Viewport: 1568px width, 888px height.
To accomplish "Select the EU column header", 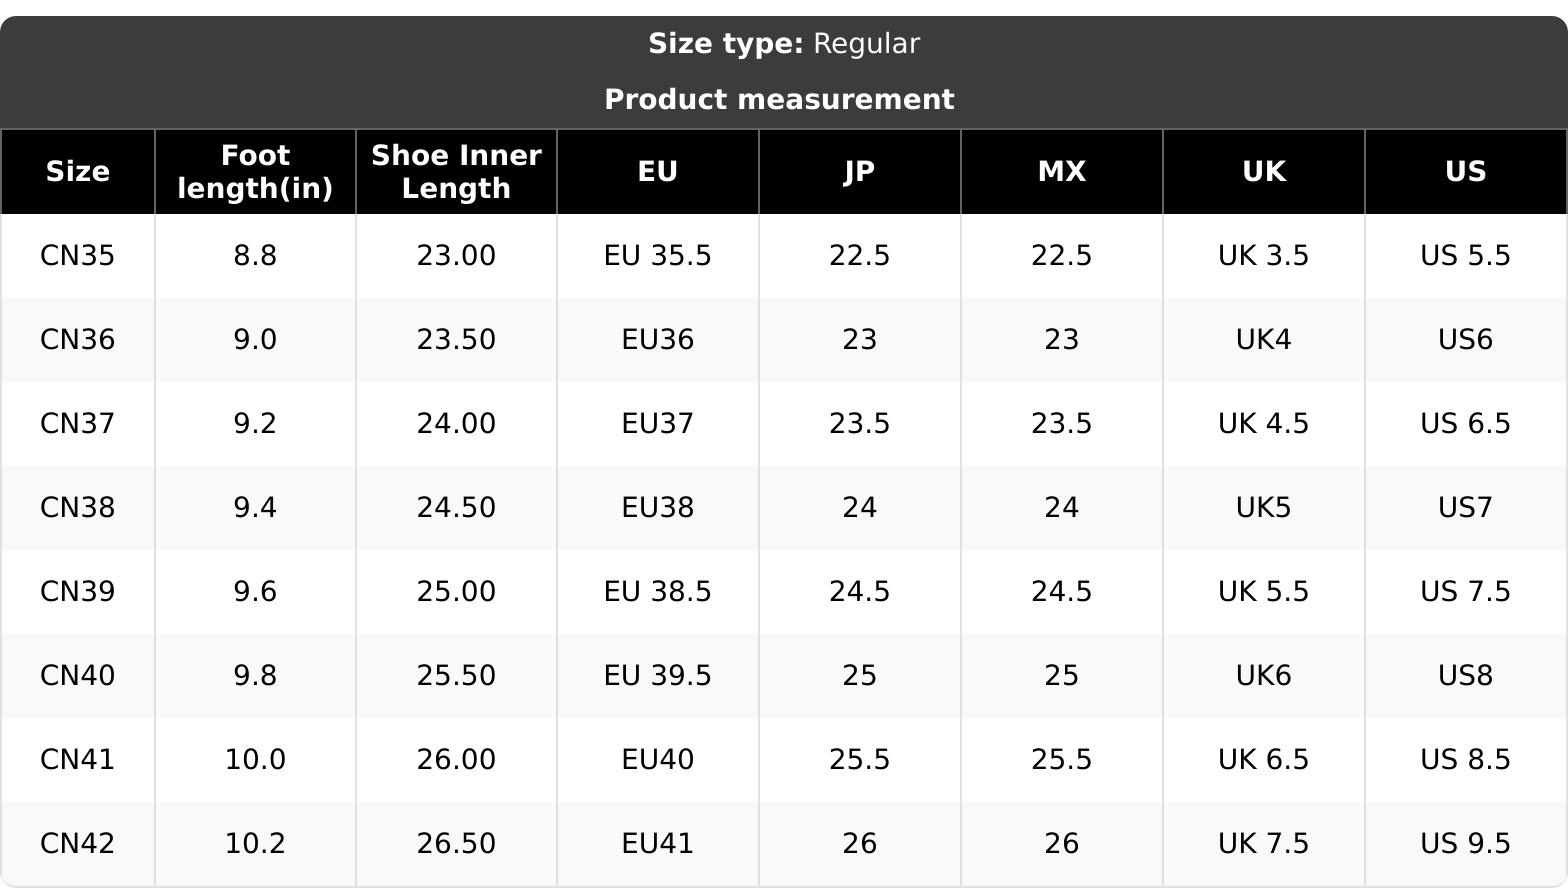I will pos(658,172).
